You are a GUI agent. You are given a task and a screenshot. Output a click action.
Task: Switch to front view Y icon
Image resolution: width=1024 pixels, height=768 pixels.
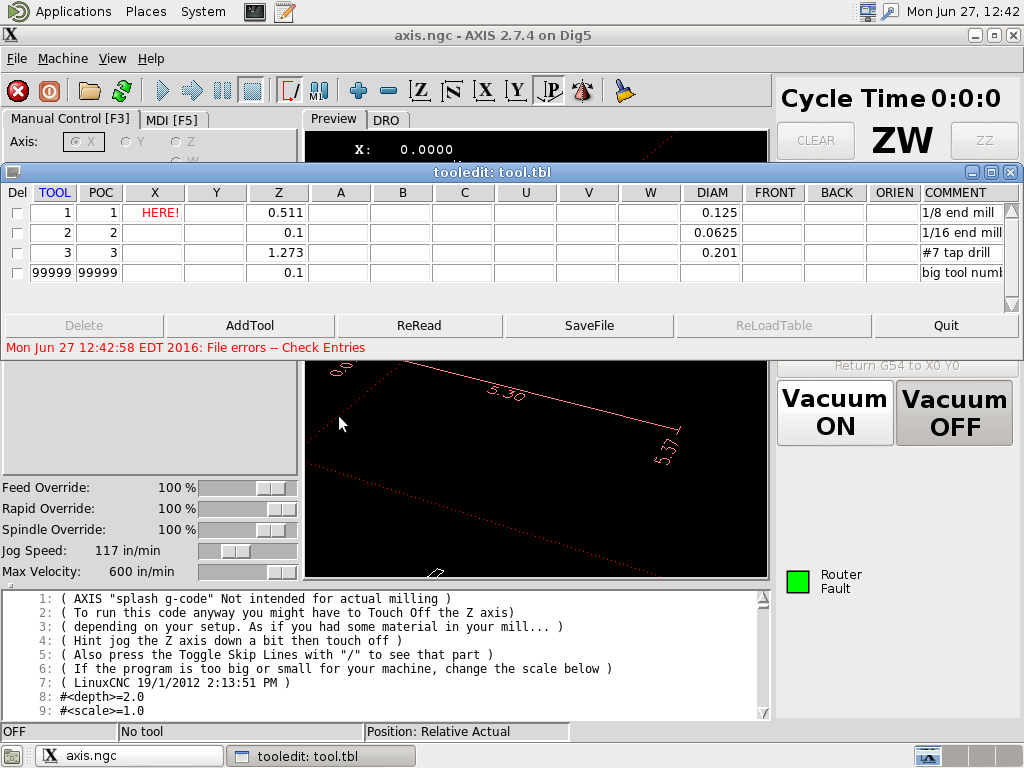pyautogui.click(x=516, y=91)
